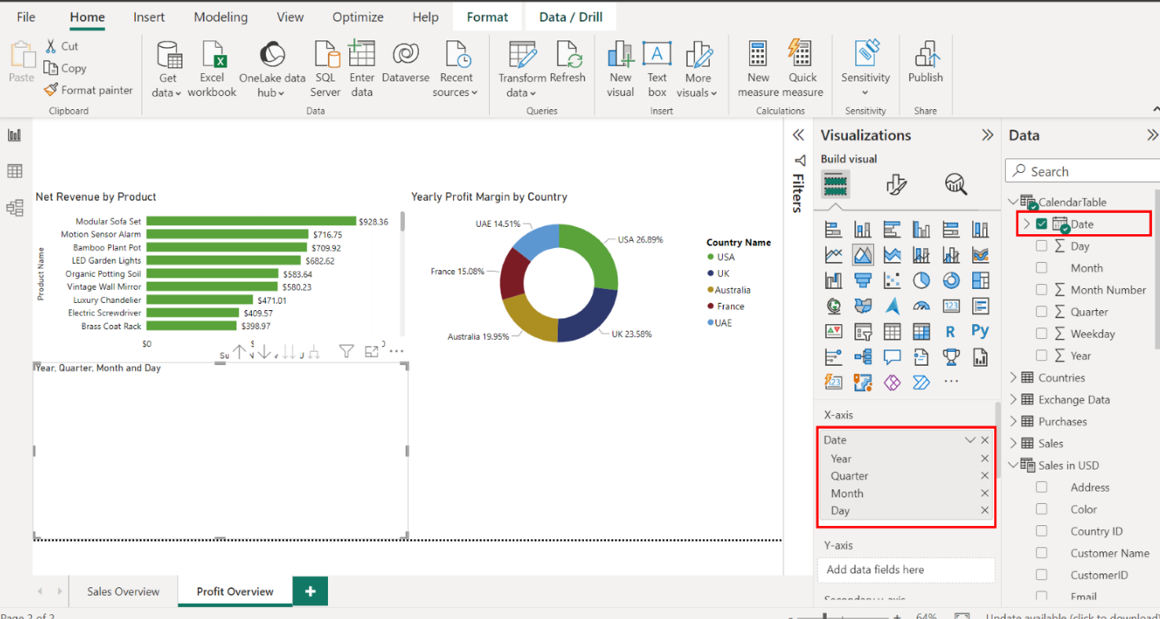Open the Transform data tool

tap(522, 58)
